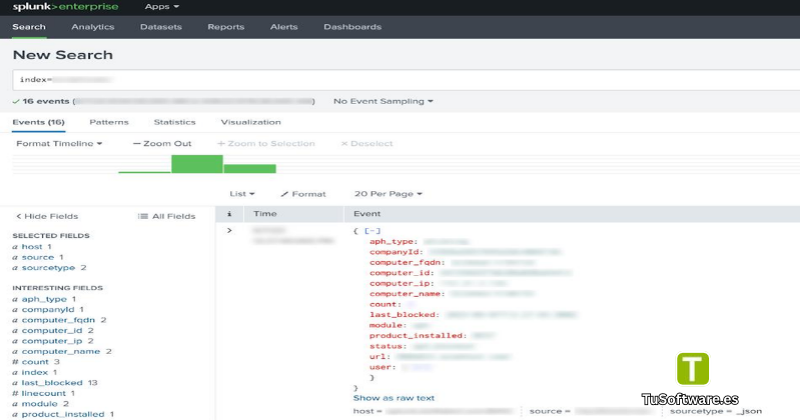Viewport: 800px width, 420px height.
Task: Click into the search query input
Action: (x=406, y=80)
